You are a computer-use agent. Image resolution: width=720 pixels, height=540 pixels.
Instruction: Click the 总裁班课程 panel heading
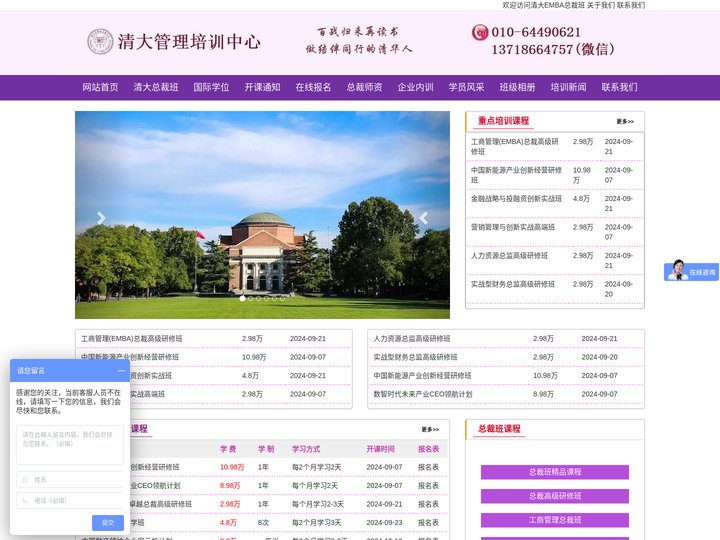coord(499,429)
